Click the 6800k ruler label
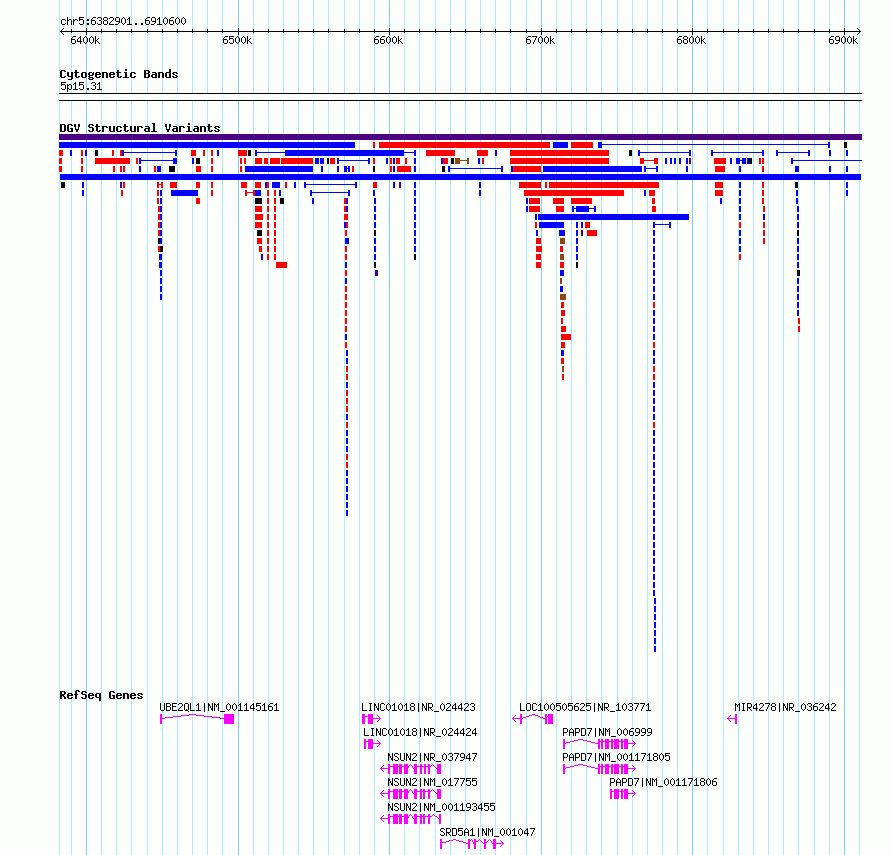This screenshot has height=855, width=890. coord(691,40)
